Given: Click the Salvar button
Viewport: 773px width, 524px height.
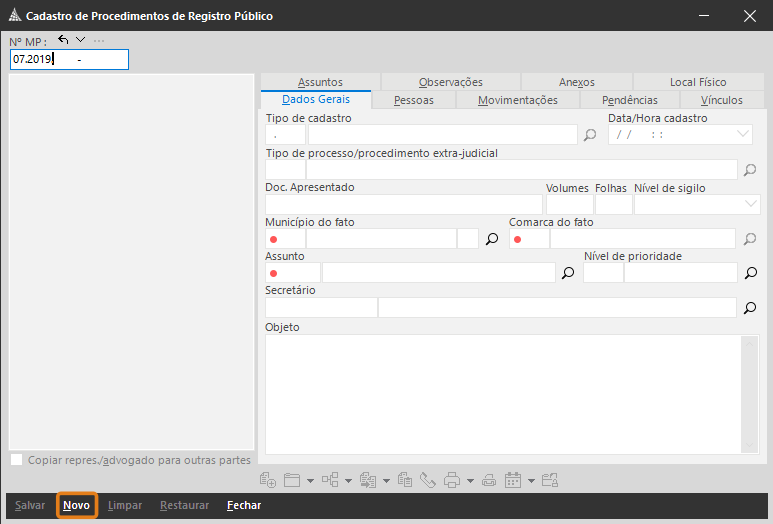Looking at the screenshot, I should point(30,505).
